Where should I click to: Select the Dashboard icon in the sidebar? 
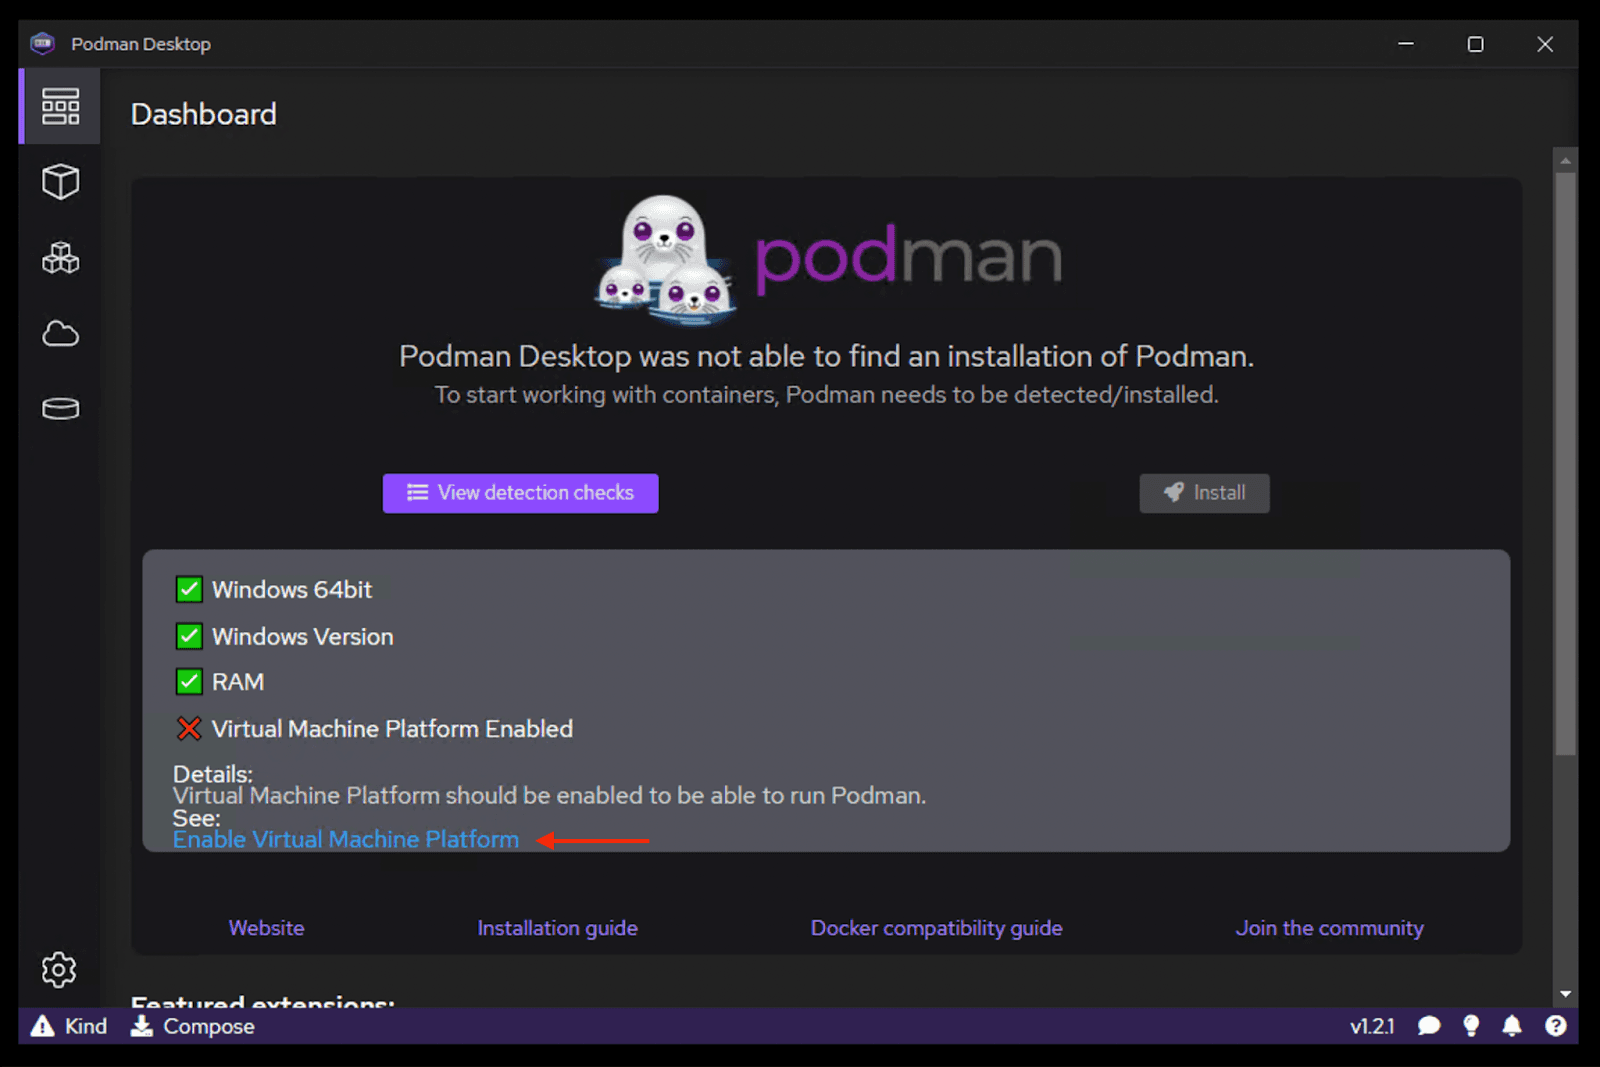pos(59,106)
